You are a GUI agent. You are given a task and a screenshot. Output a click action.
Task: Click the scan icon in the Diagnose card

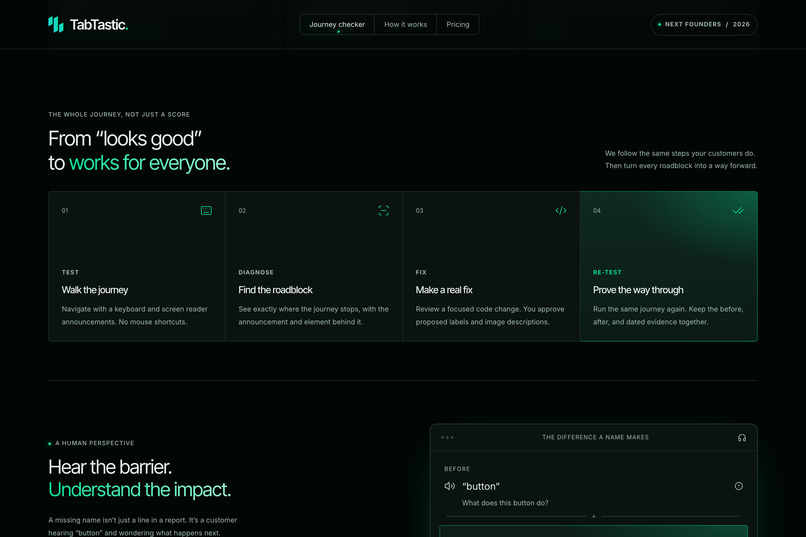tap(383, 210)
